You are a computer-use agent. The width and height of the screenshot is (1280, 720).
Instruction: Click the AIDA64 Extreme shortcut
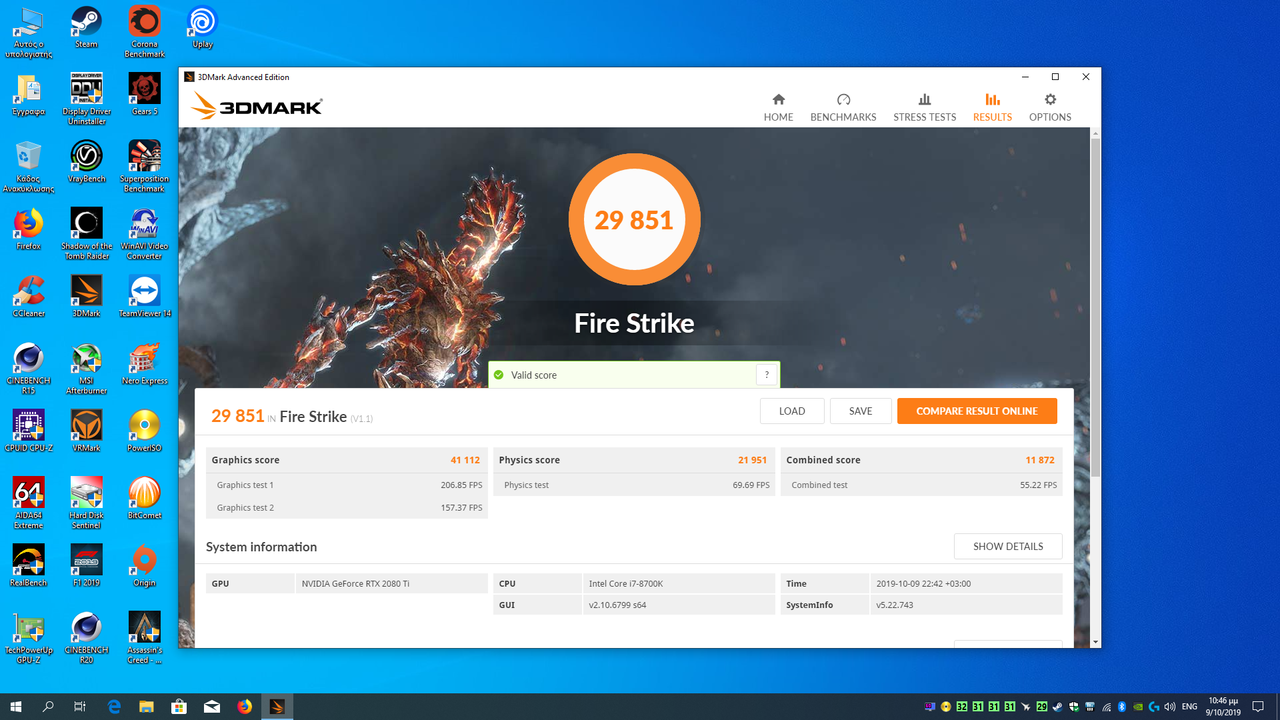28,501
